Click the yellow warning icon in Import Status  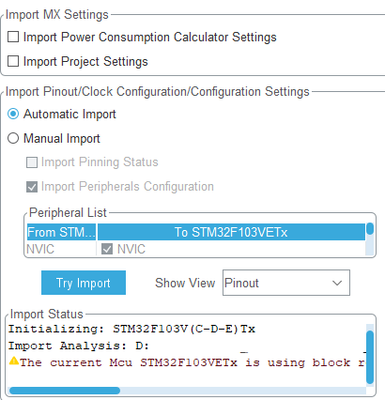(14, 361)
